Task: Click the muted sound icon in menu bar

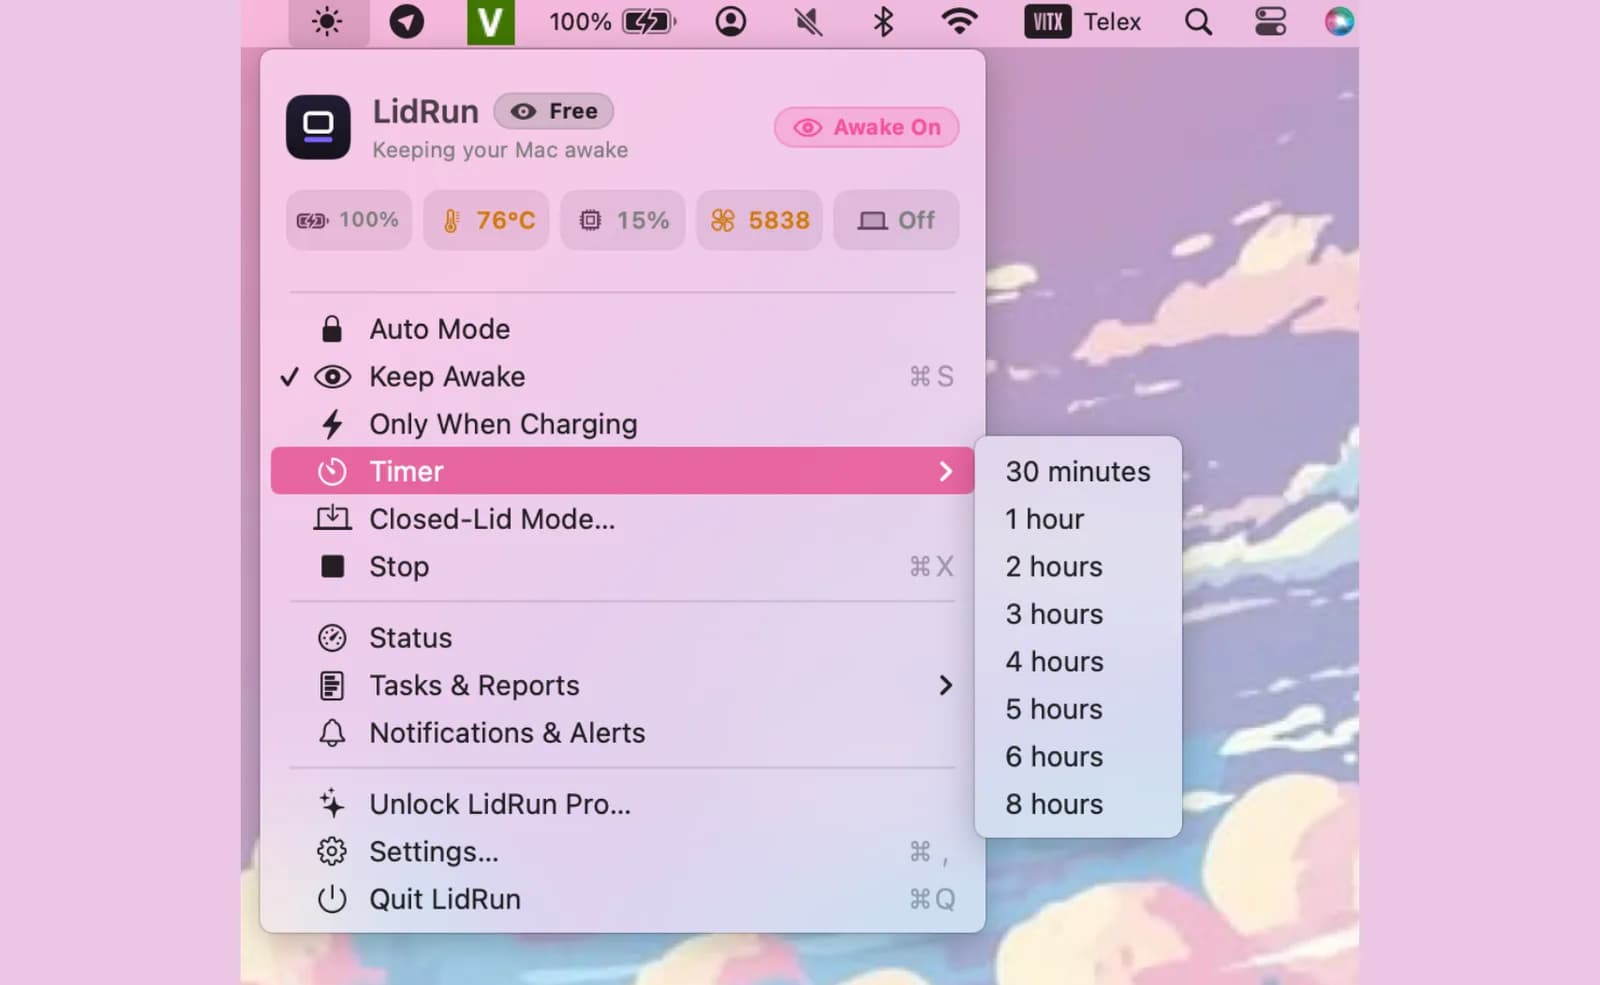Action: point(808,21)
